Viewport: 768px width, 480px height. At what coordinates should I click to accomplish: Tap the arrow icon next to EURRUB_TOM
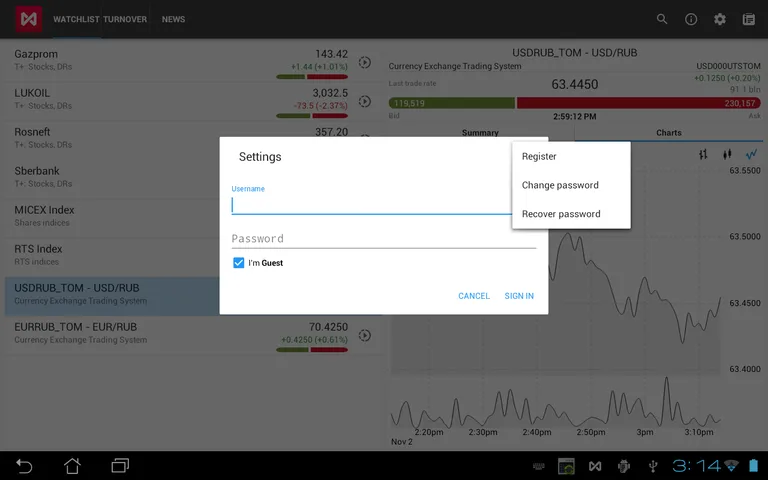click(x=364, y=336)
